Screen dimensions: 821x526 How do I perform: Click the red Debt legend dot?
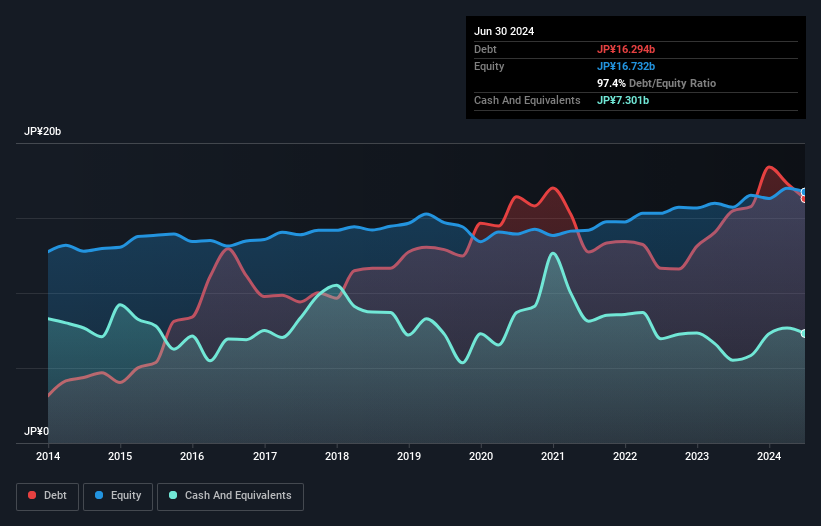click(32, 495)
